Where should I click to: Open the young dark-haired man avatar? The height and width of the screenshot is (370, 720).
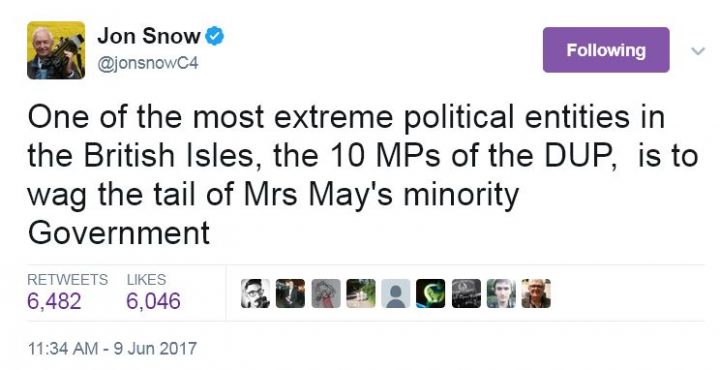click(x=501, y=293)
